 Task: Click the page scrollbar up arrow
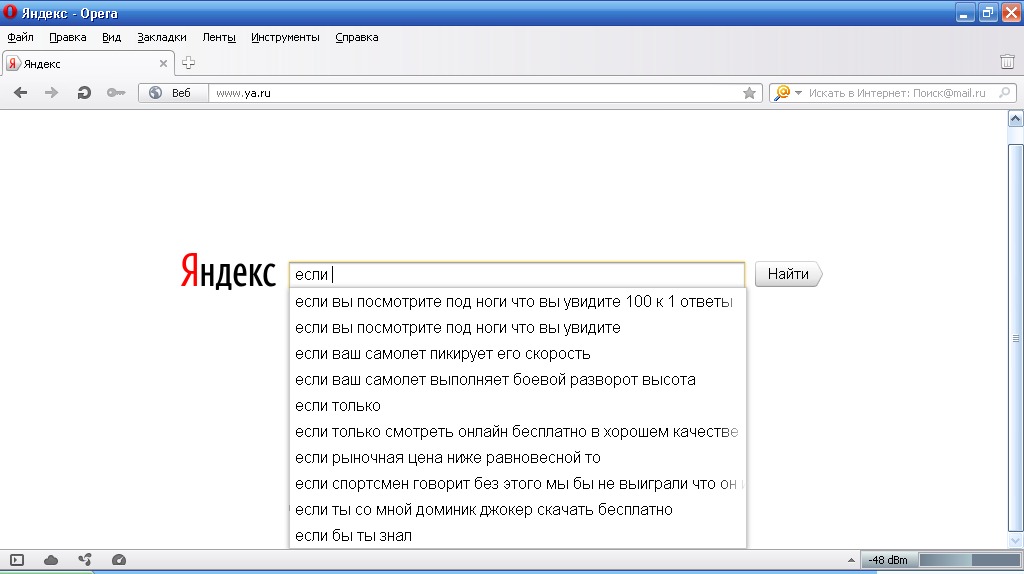pos(1016,118)
